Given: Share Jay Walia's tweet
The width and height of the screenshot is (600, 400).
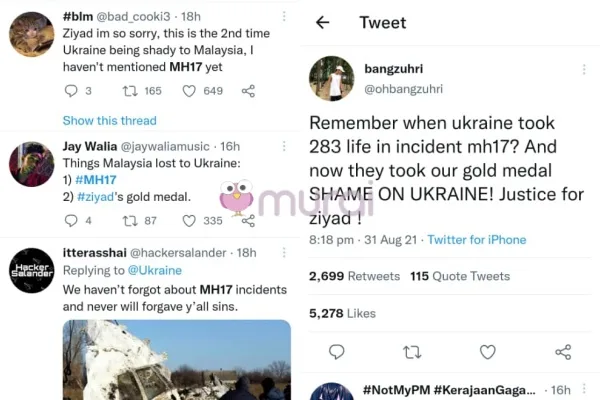Looking at the screenshot, I should click(x=248, y=220).
